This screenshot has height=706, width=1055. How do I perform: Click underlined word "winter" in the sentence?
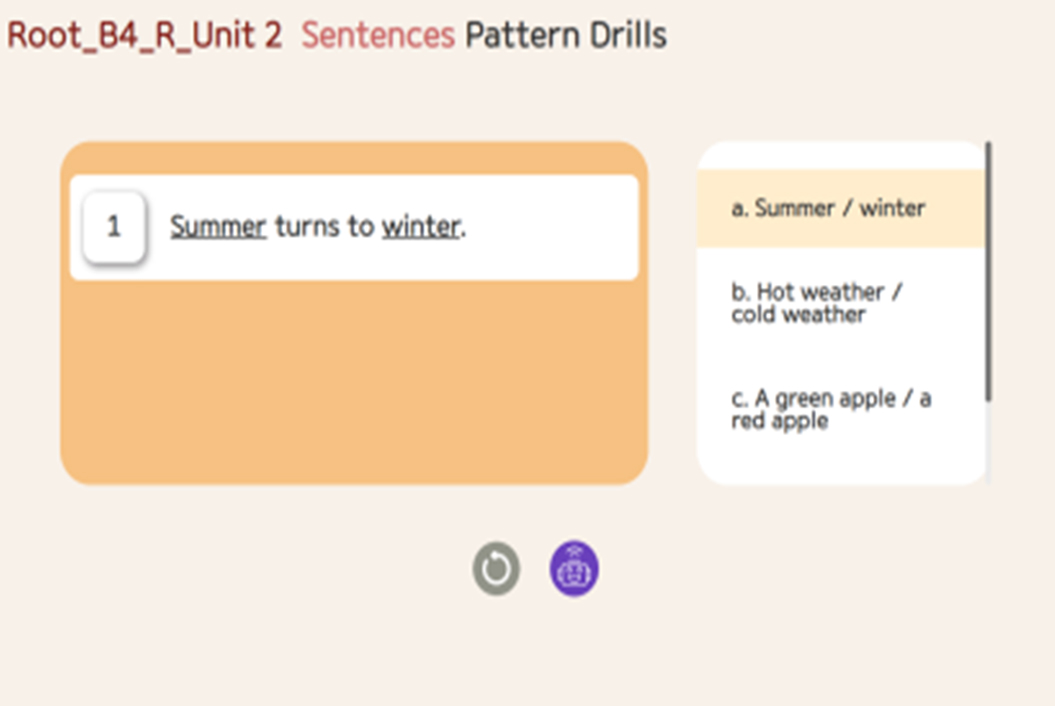421,227
